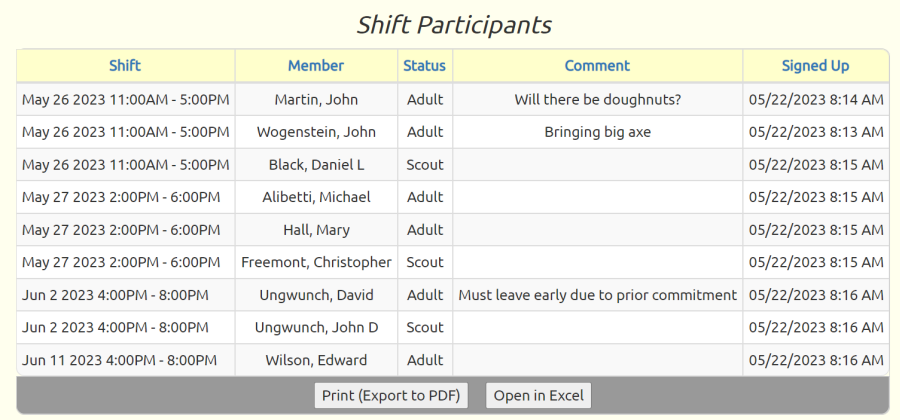The width and height of the screenshot is (900, 420).
Task: Click Print (Export to PDF) button
Action: click(x=391, y=396)
